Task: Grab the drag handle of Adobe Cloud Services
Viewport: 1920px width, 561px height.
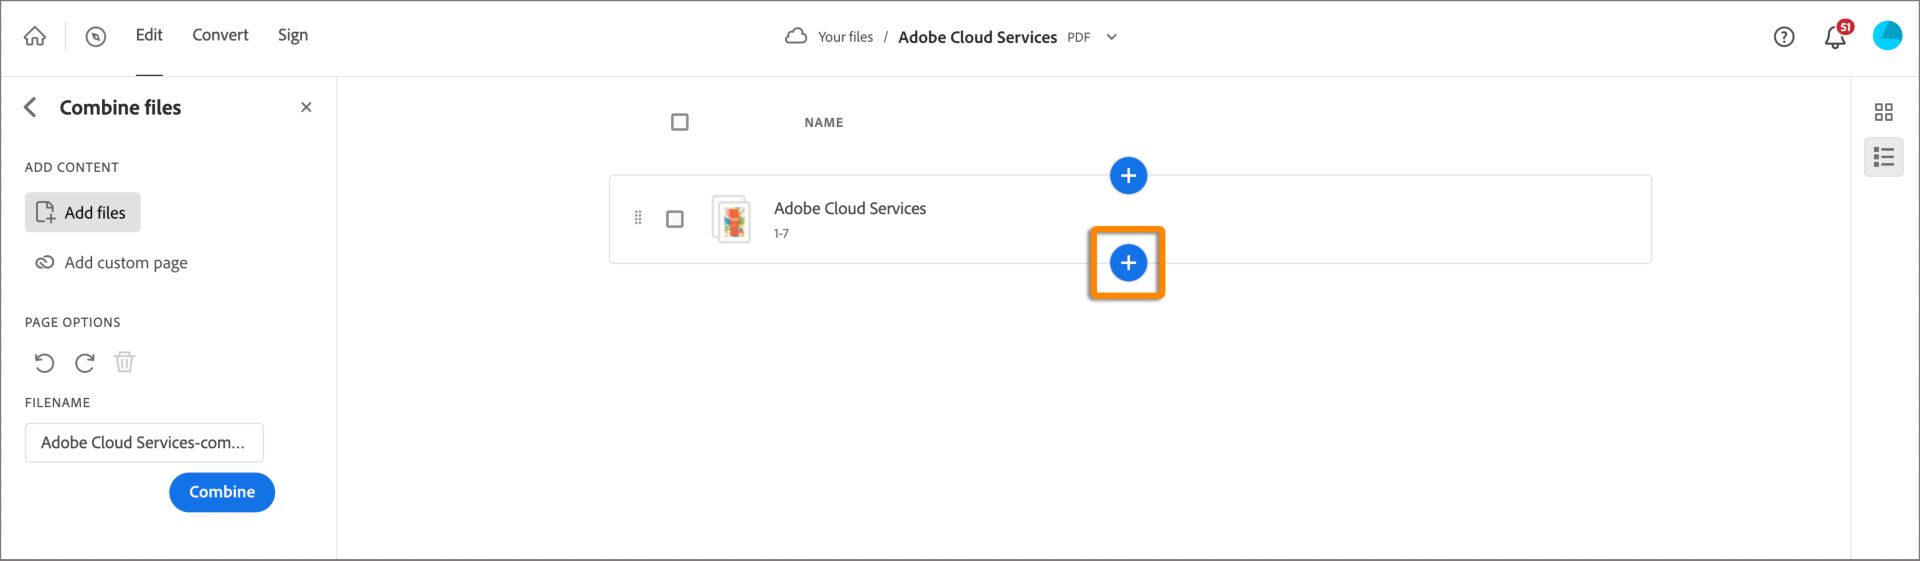Action: tap(638, 218)
